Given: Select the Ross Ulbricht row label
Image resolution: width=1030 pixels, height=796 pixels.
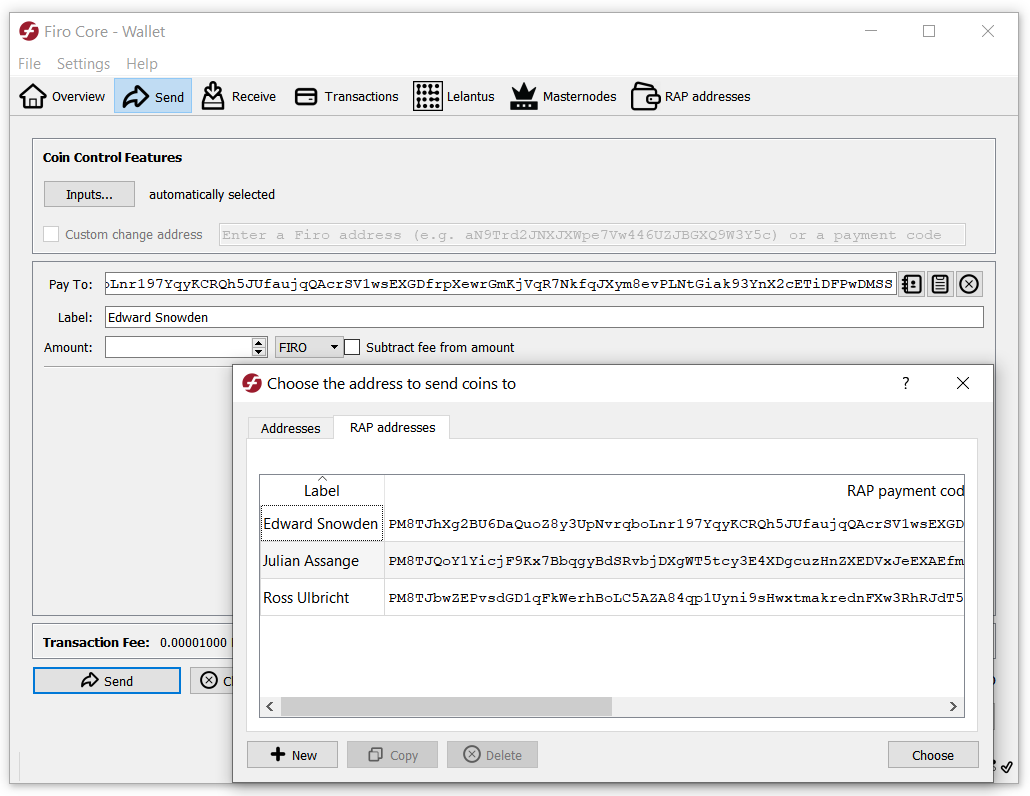Looking at the screenshot, I should pyautogui.click(x=322, y=597).
